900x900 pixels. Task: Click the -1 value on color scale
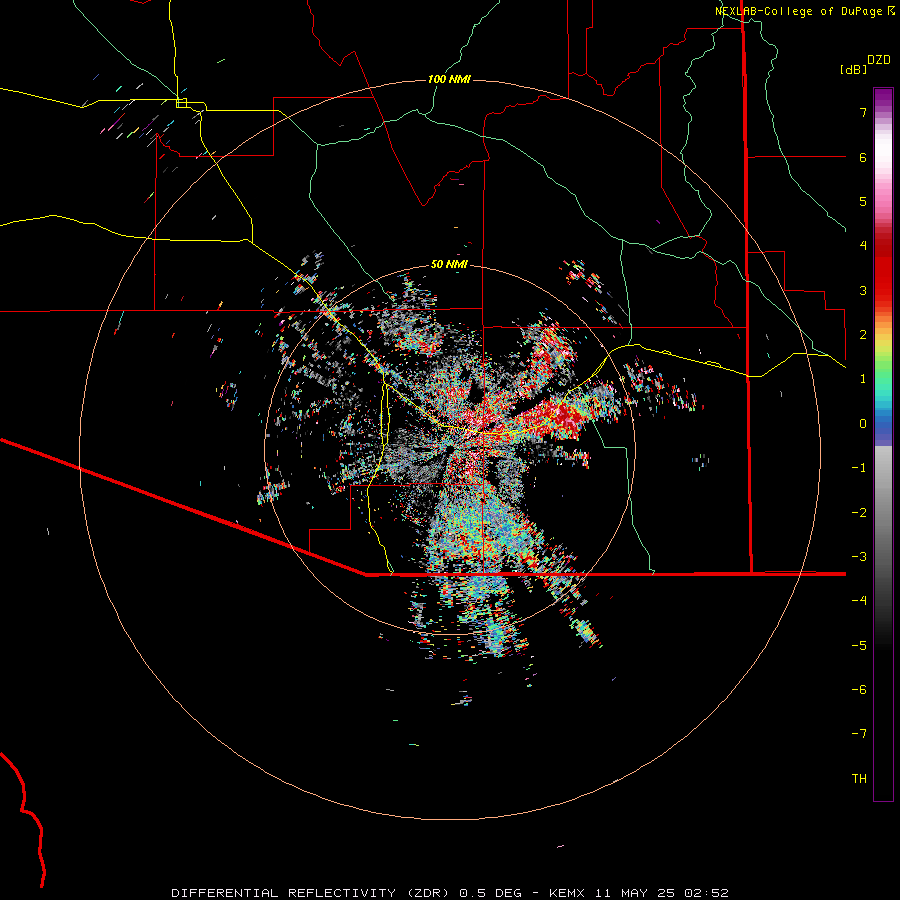[x=859, y=468]
